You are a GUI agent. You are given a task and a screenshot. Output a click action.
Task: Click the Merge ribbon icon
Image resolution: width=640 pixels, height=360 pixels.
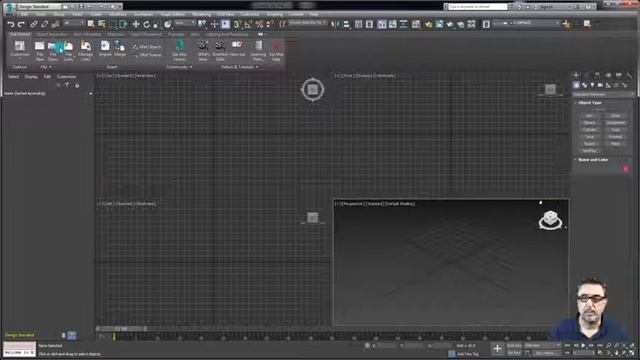tap(120, 49)
